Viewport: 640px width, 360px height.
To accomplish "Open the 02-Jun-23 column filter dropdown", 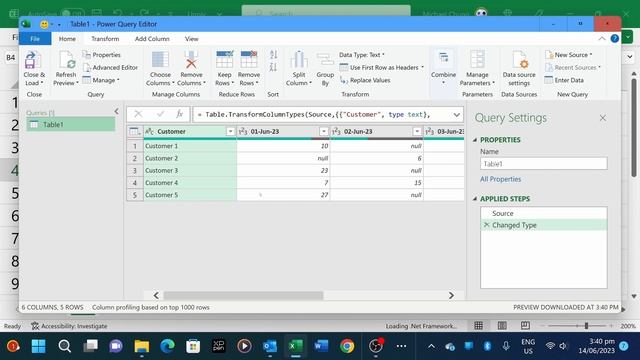I will click(x=417, y=131).
